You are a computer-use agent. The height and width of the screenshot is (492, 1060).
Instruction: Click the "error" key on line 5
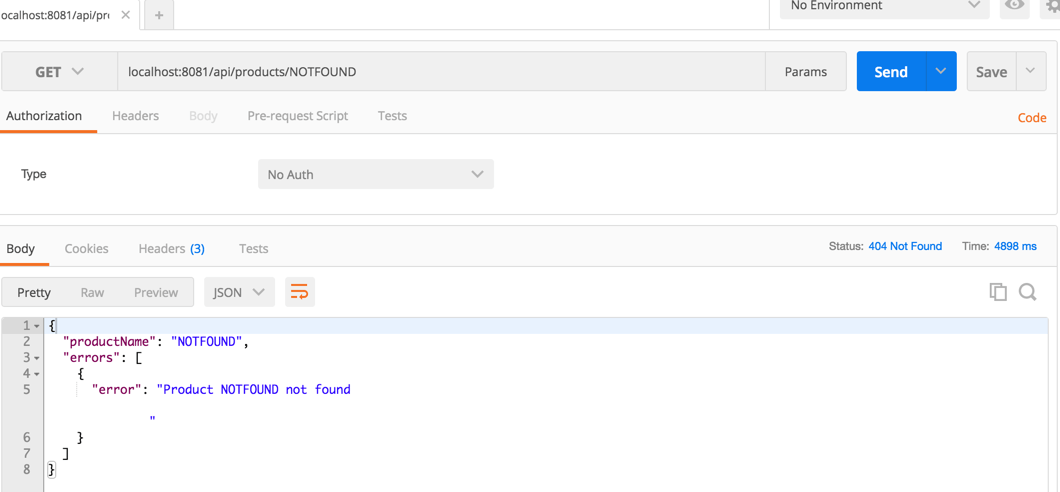(x=117, y=389)
